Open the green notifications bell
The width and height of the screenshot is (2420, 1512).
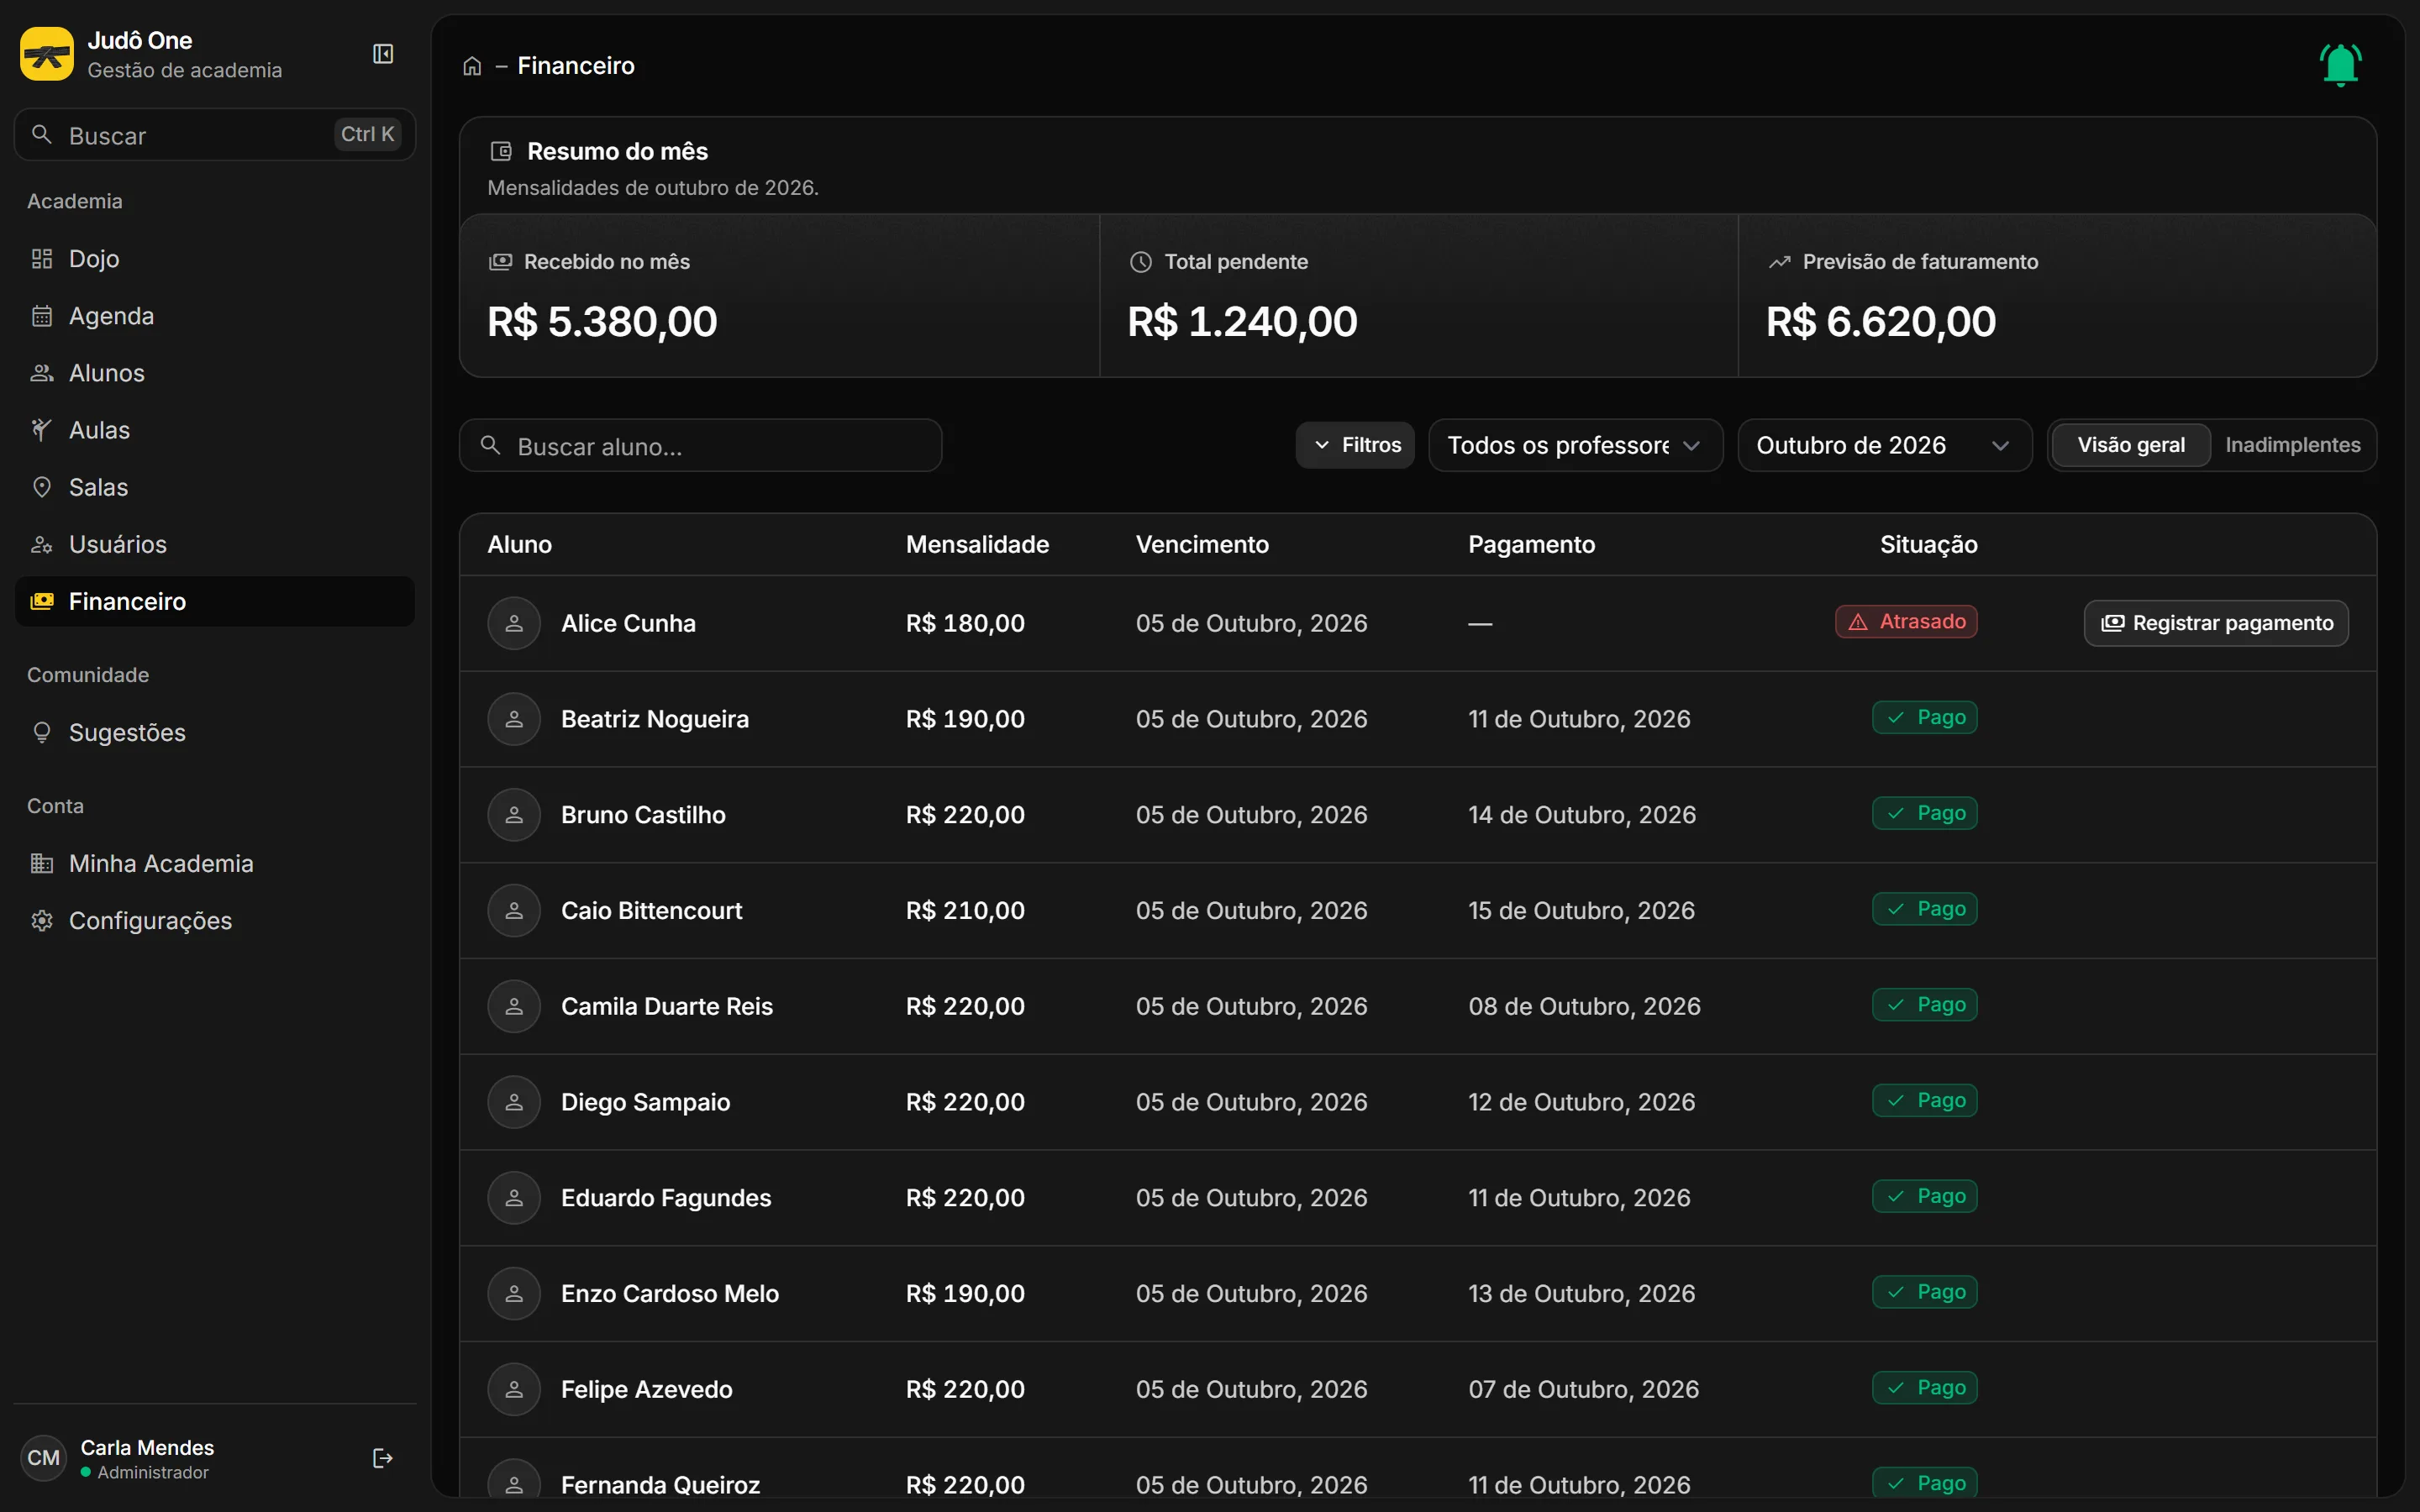[x=2340, y=65]
